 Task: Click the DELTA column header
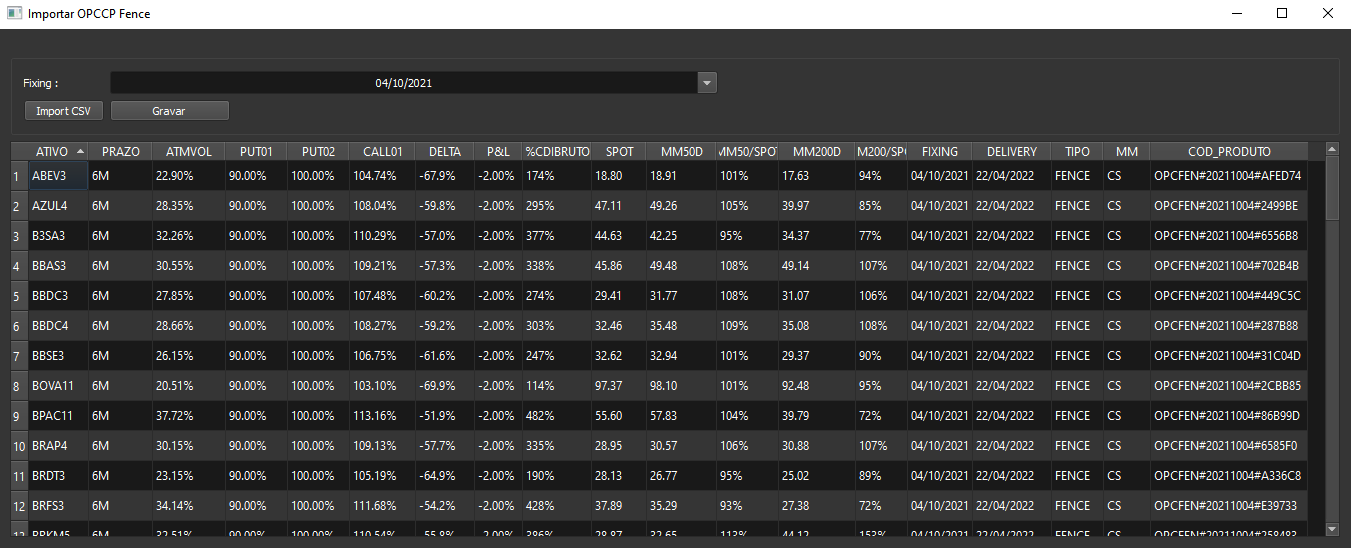444,152
